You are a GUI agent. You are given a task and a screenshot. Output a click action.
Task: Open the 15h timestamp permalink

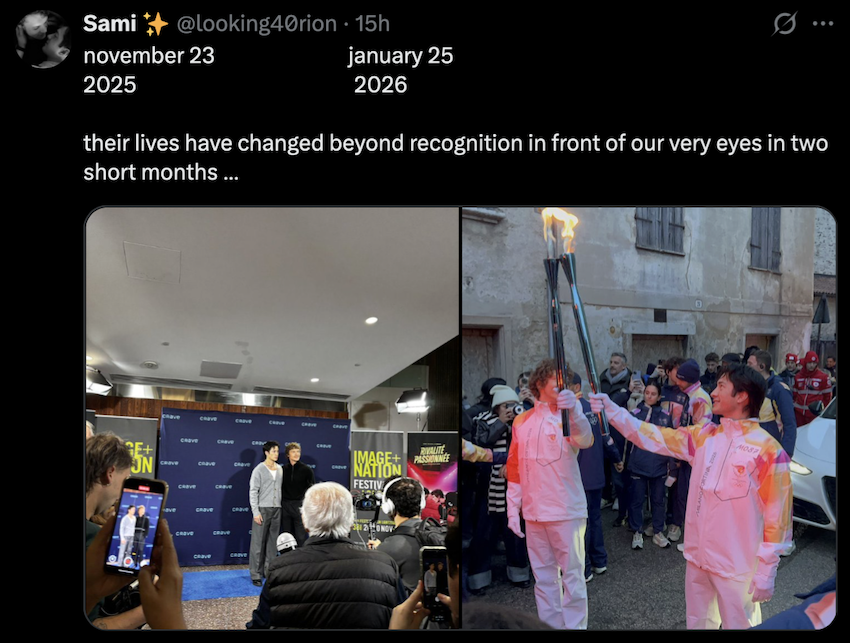point(372,24)
